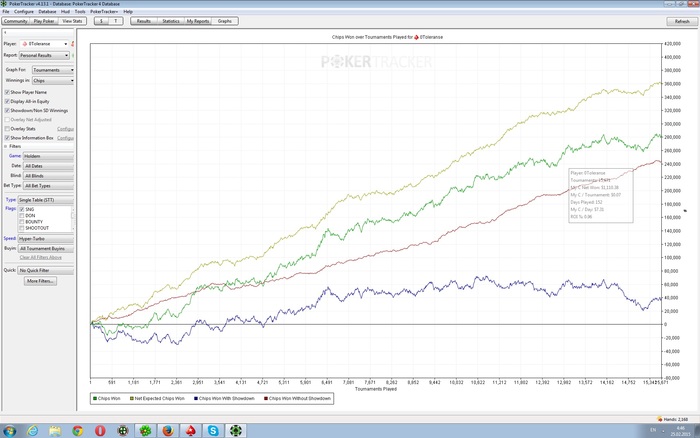Toggle Show Player Name checkbox
The width and height of the screenshot is (700, 438).
pos(7,92)
